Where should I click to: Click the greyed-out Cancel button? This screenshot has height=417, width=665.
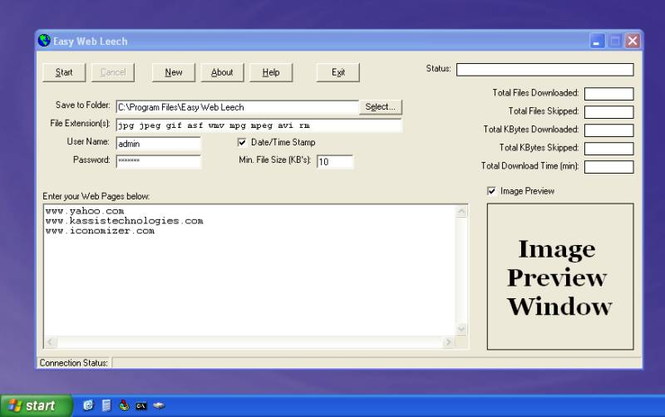(113, 73)
